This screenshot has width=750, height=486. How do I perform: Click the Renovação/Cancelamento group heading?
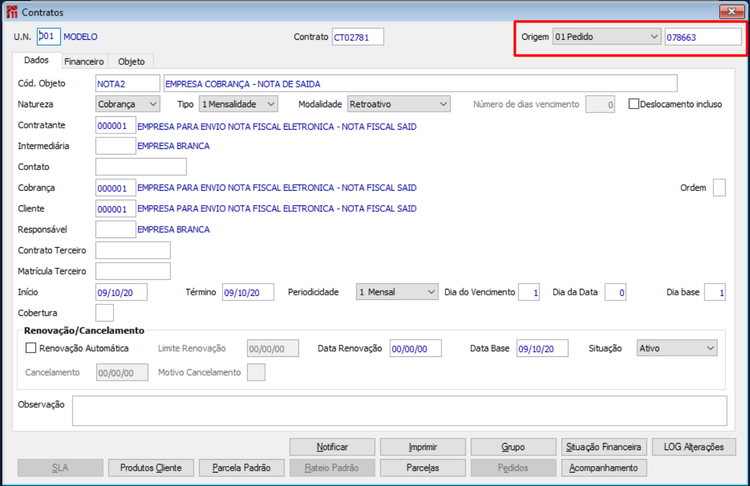(x=84, y=330)
